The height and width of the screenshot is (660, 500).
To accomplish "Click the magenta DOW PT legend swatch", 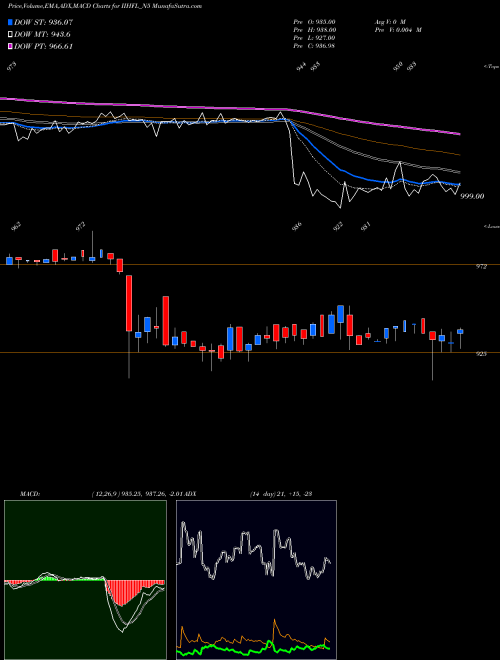I will (x=10, y=46).
